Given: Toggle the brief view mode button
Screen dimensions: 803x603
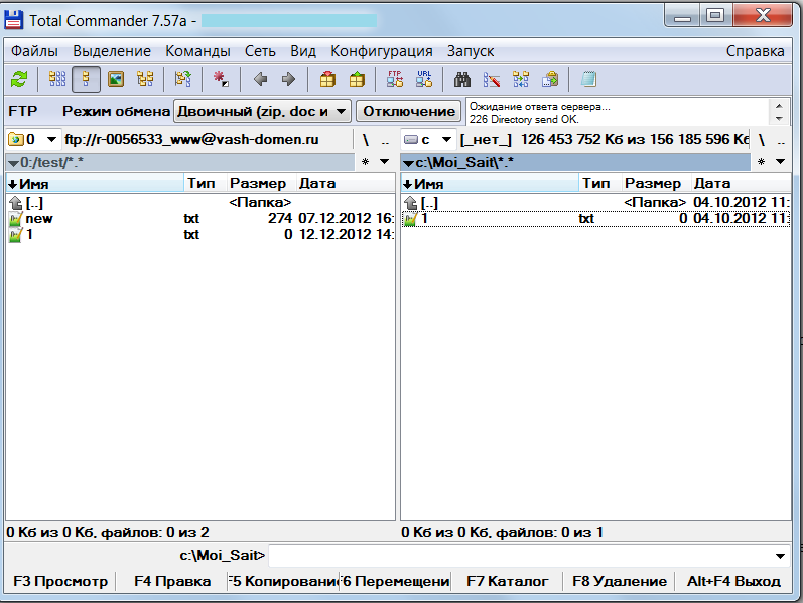Looking at the screenshot, I should click(57, 79).
